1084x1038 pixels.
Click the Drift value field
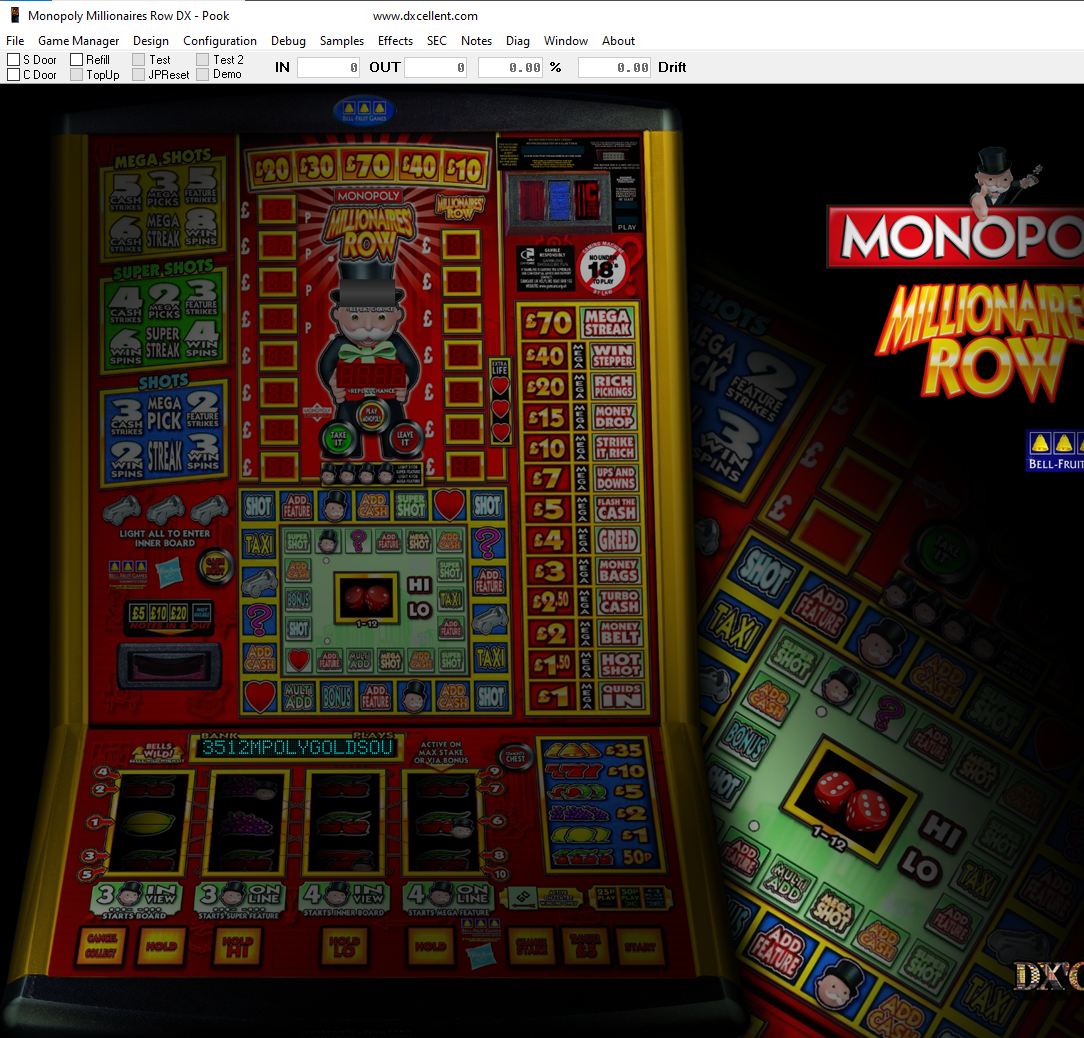coord(615,67)
